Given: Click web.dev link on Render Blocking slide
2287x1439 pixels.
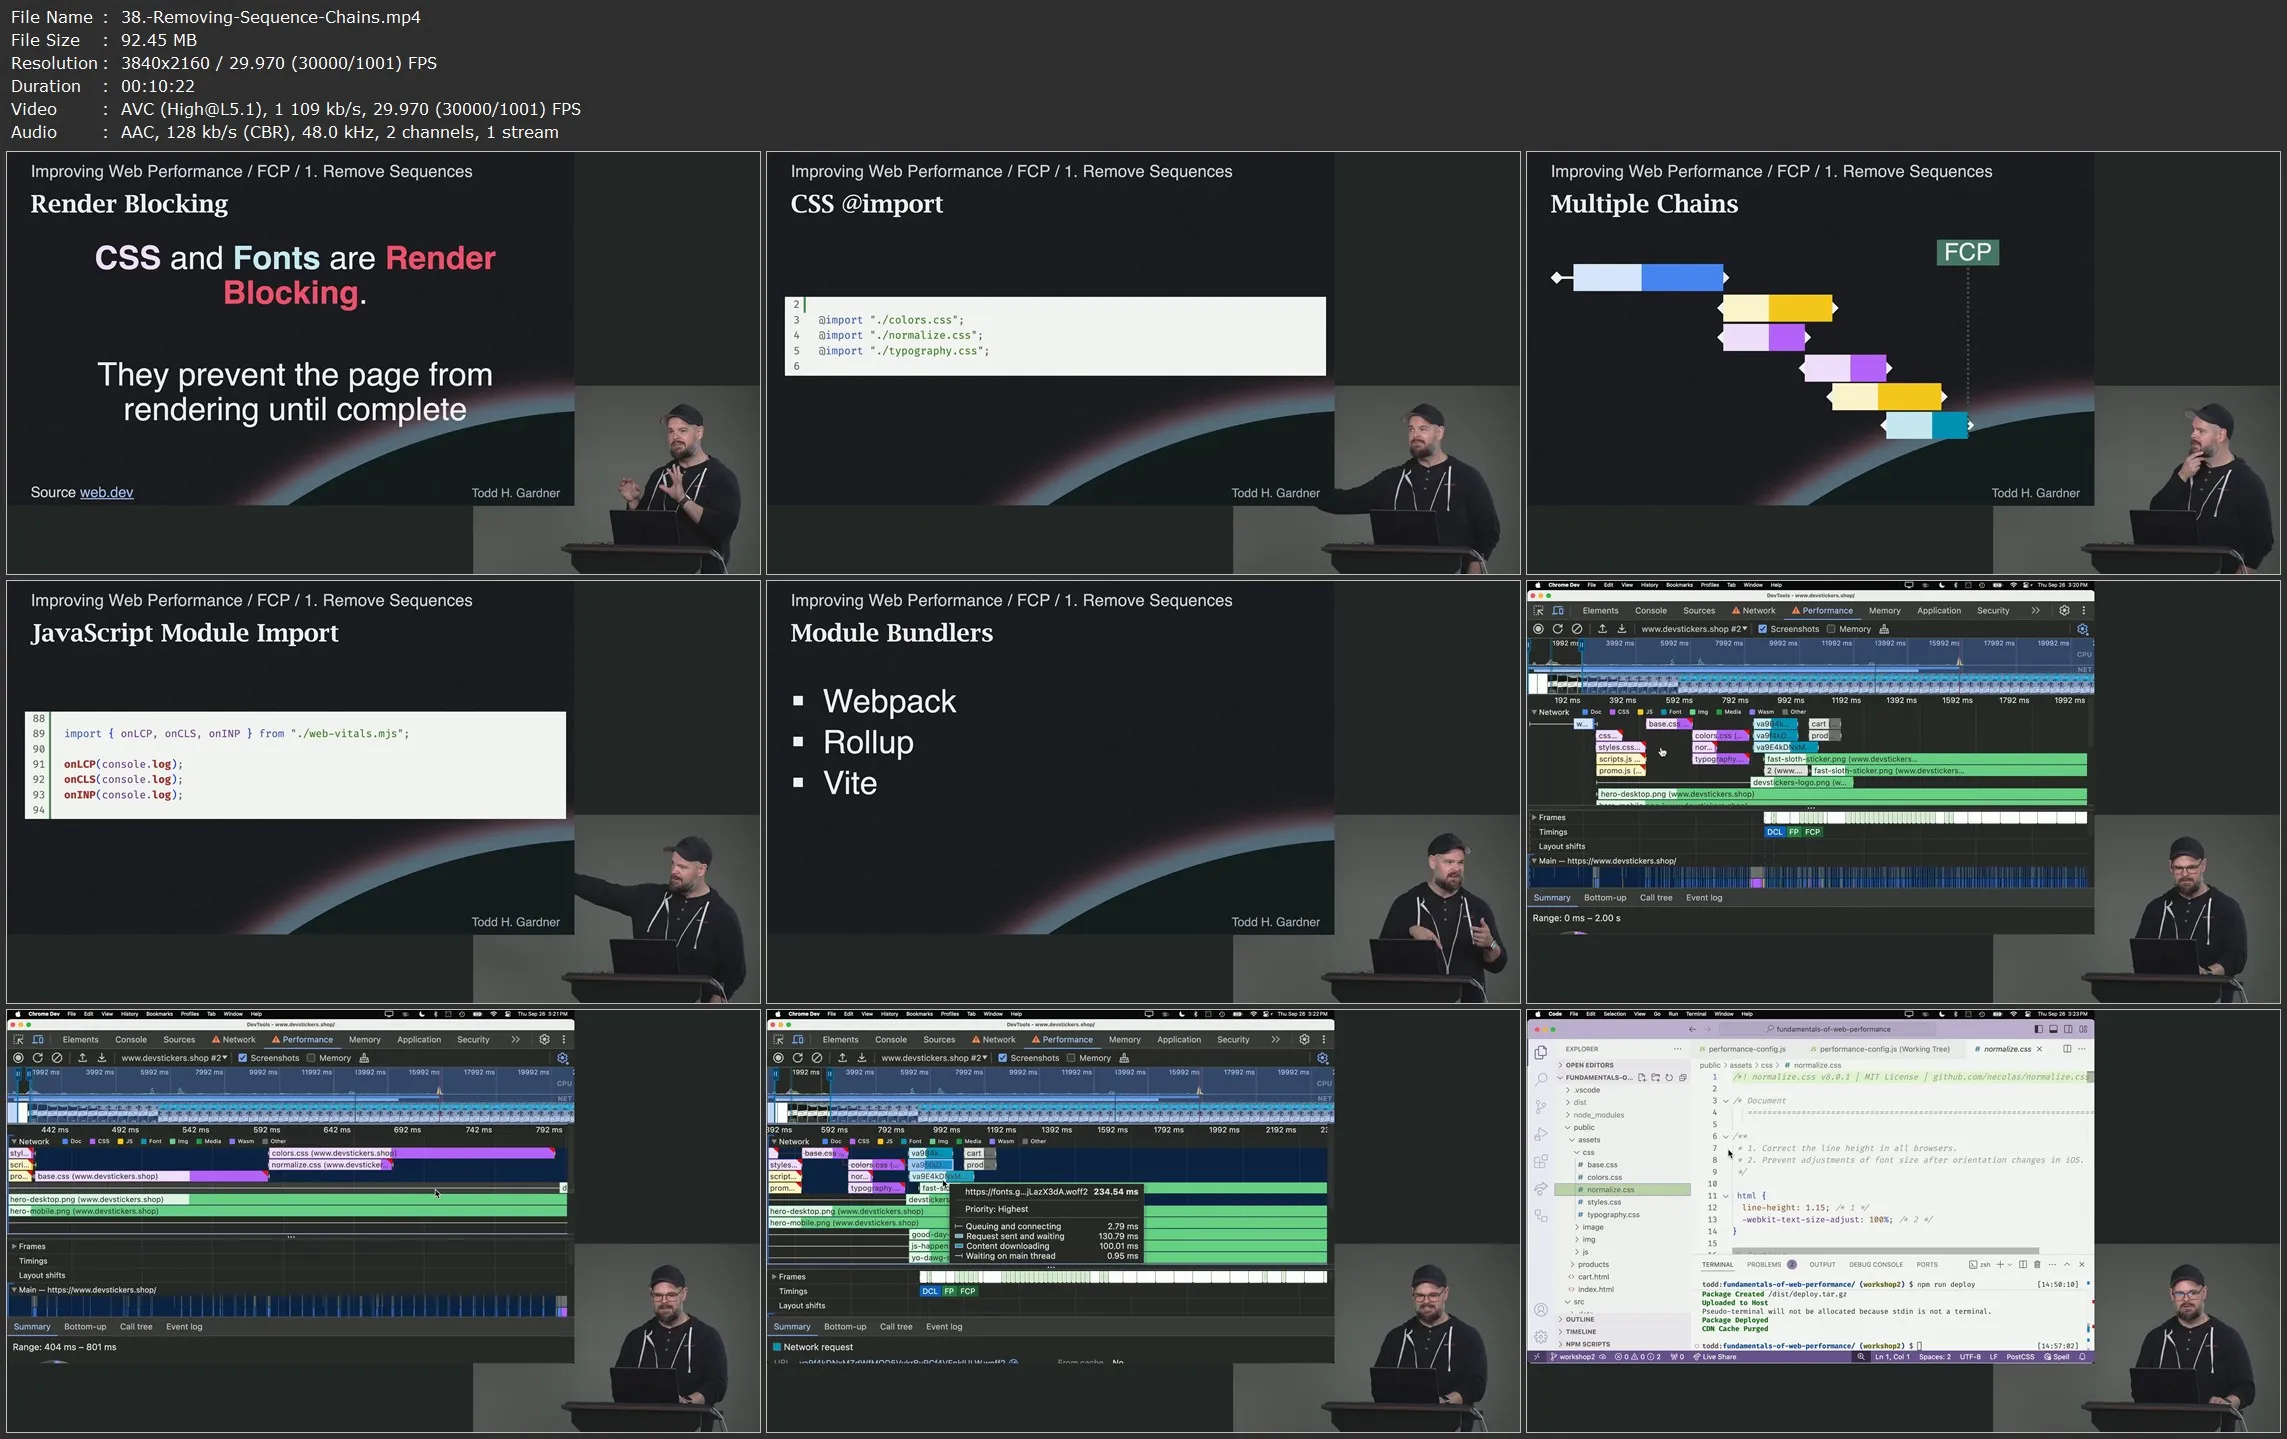Looking at the screenshot, I should click(x=106, y=492).
